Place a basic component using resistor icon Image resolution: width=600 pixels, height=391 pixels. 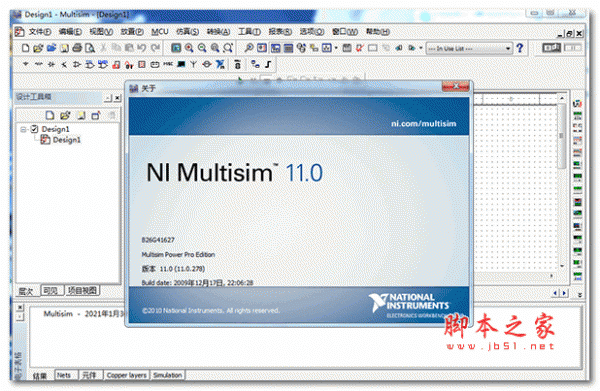39,64
